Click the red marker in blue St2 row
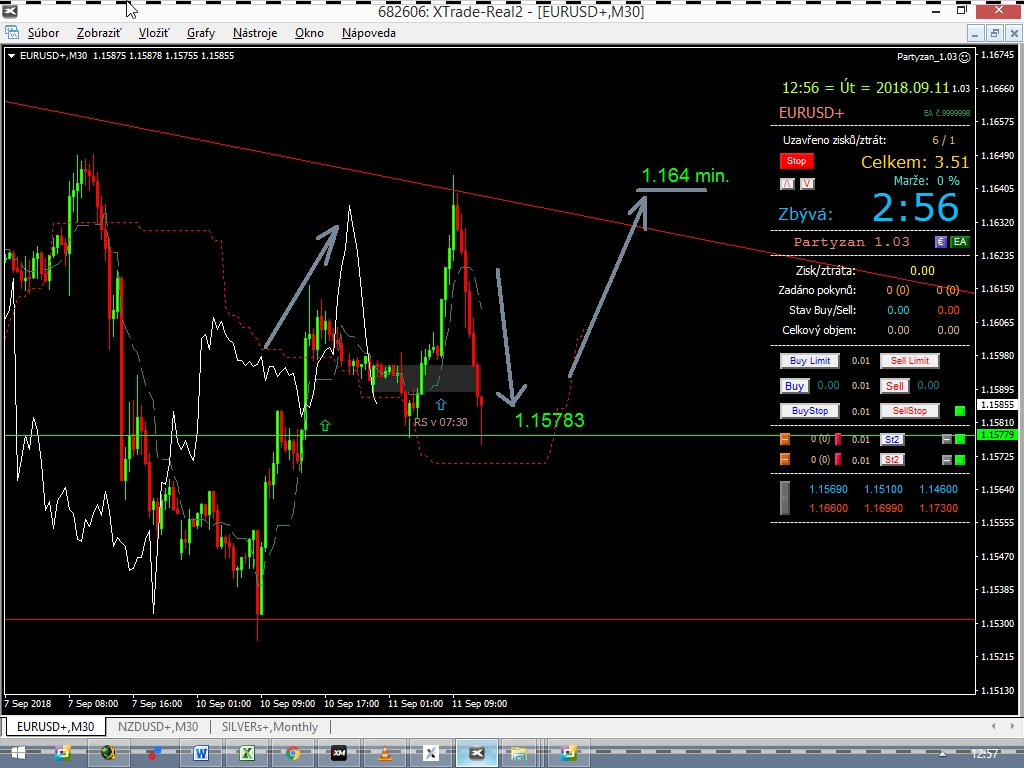This screenshot has width=1024, height=768. coord(838,440)
